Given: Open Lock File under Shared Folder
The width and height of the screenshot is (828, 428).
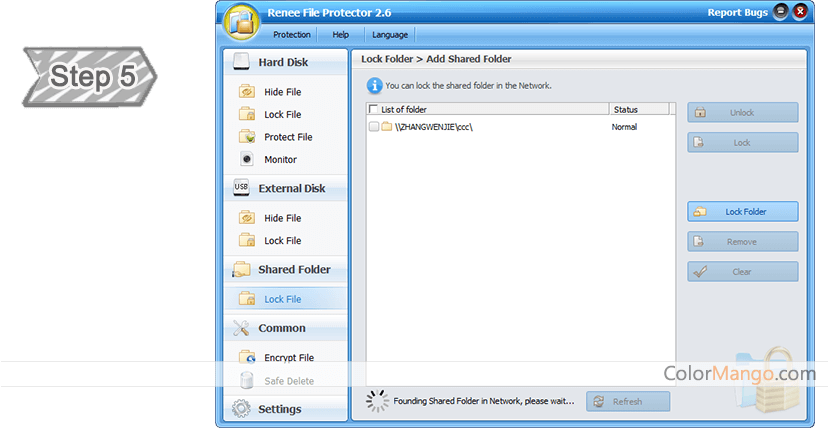Looking at the screenshot, I should coord(282,299).
